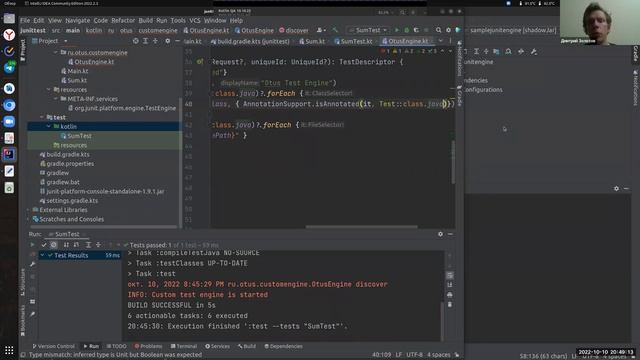Toggle the Project side tool window stripe

coord(23,50)
